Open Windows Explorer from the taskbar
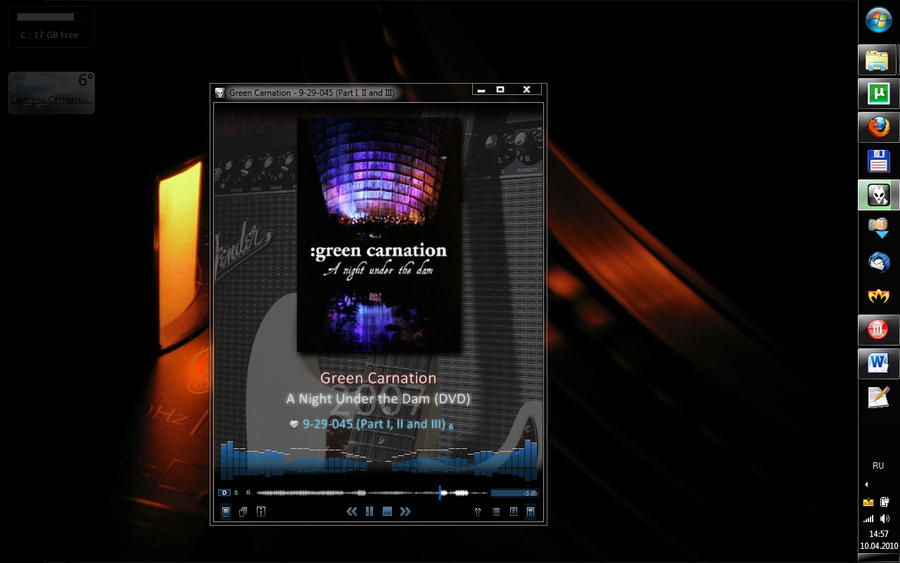 pos(878,60)
